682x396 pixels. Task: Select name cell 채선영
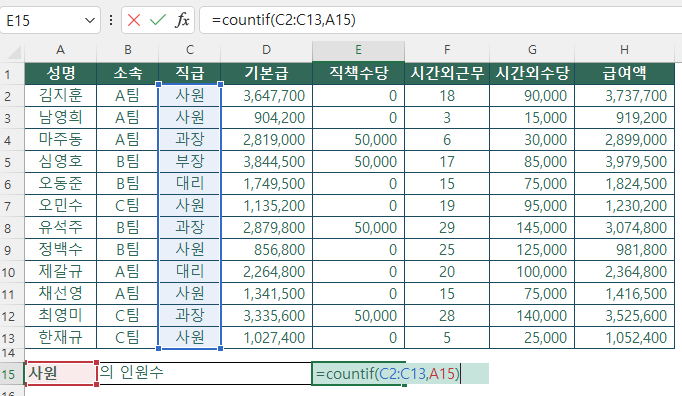point(60,294)
